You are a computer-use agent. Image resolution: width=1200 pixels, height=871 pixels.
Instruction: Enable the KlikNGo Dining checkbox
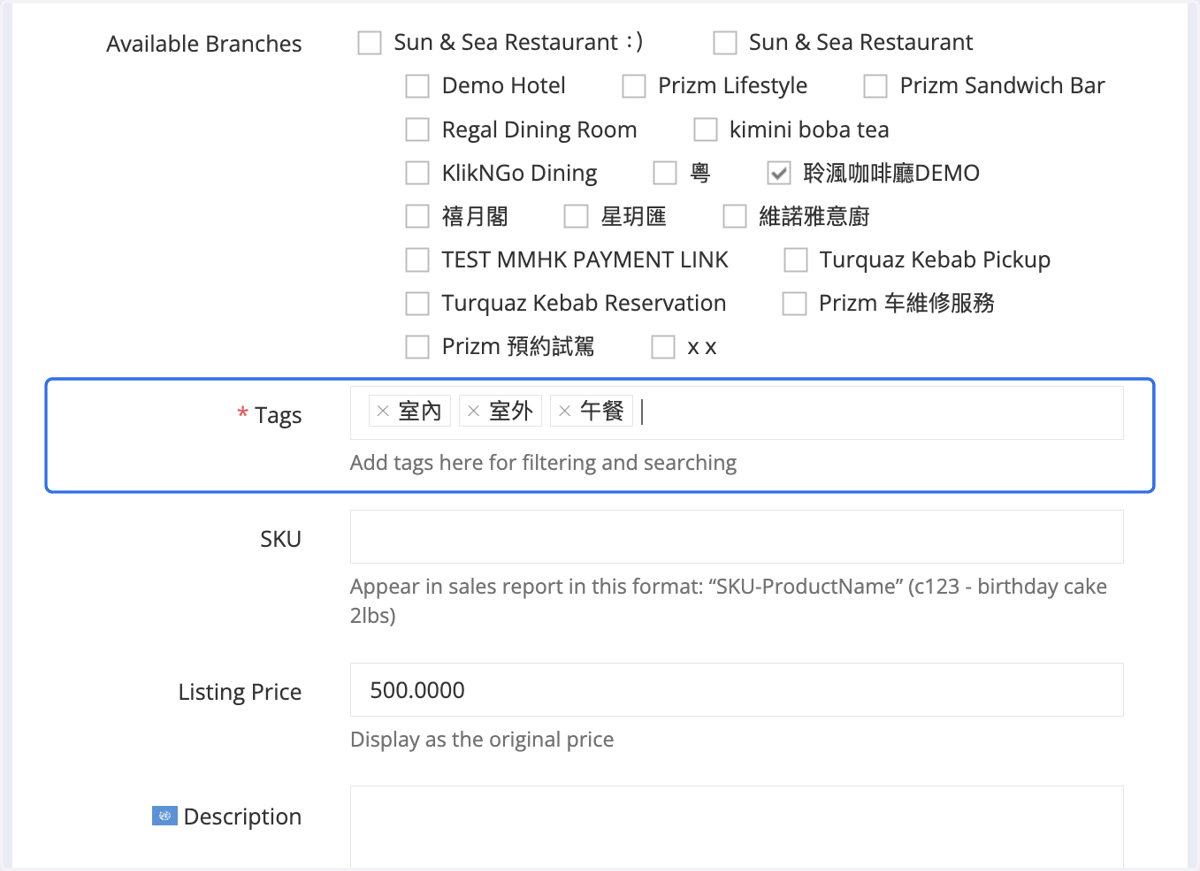[417, 173]
